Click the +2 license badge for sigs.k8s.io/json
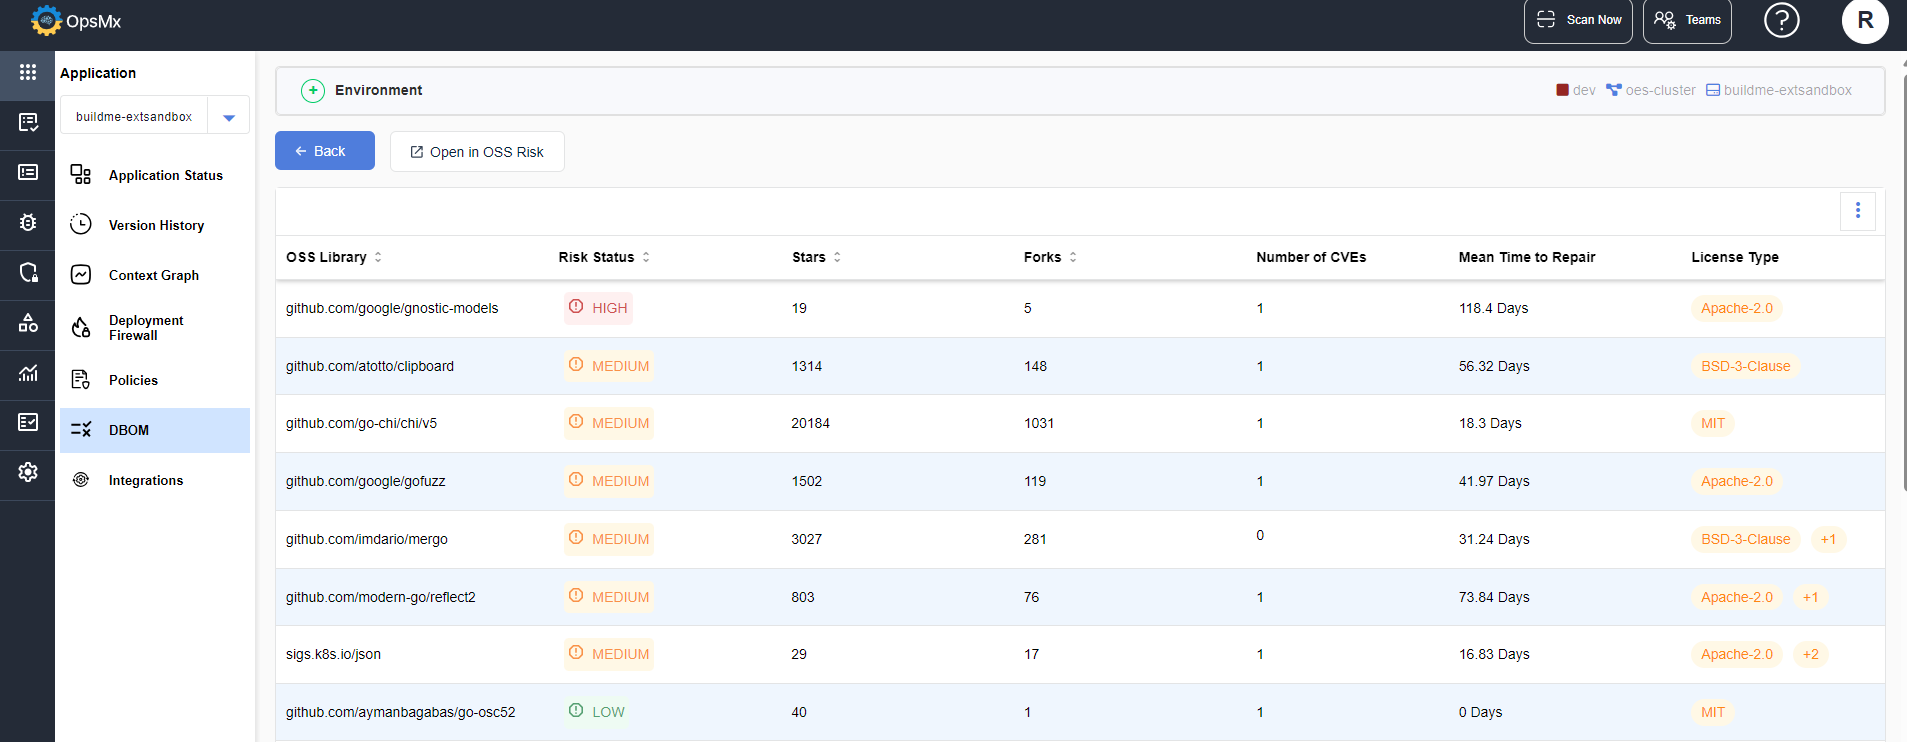This screenshot has height=742, width=1907. click(1810, 655)
